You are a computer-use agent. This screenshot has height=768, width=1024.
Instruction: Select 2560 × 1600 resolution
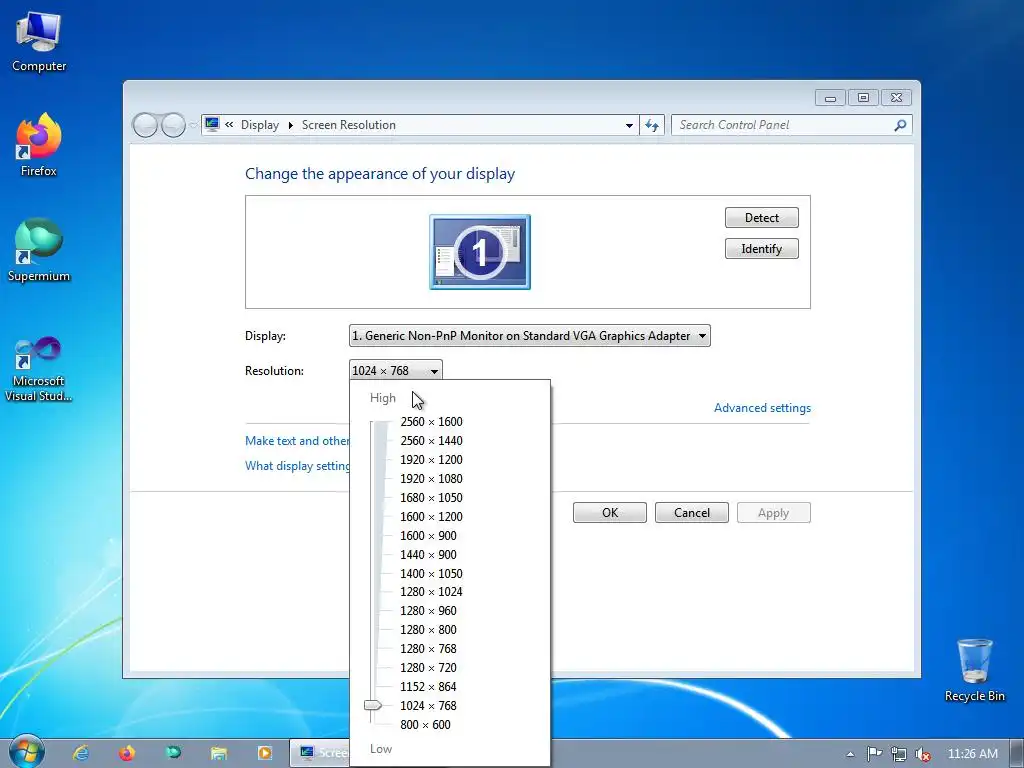431,422
